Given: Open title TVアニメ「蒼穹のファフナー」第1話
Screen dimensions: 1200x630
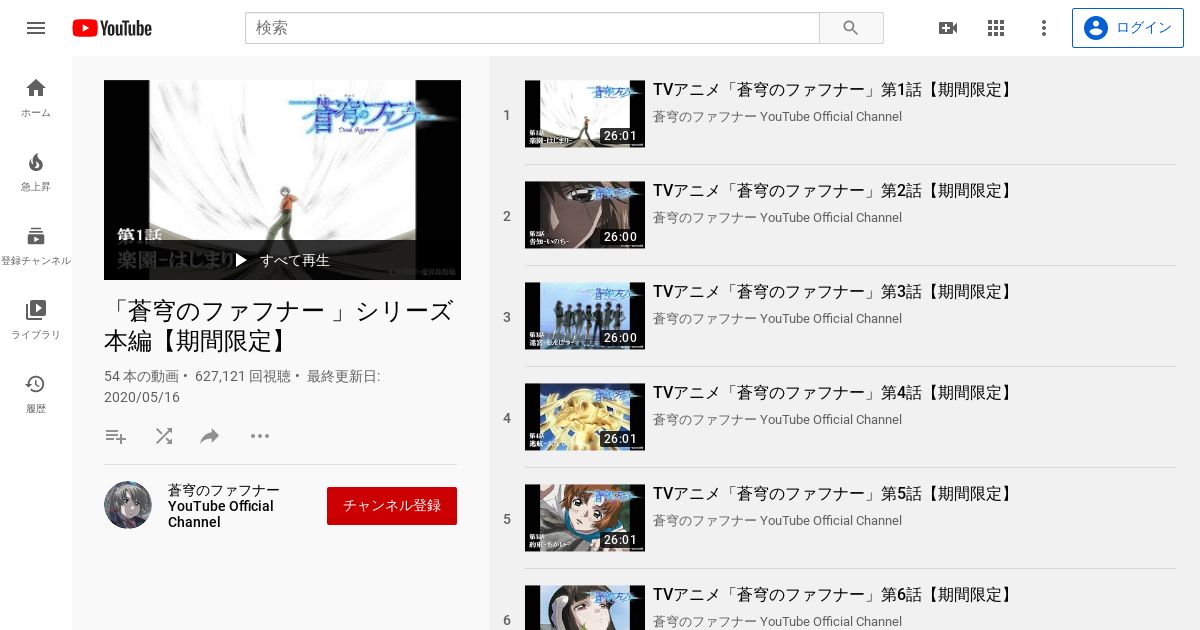Looking at the screenshot, I should 834,90.
